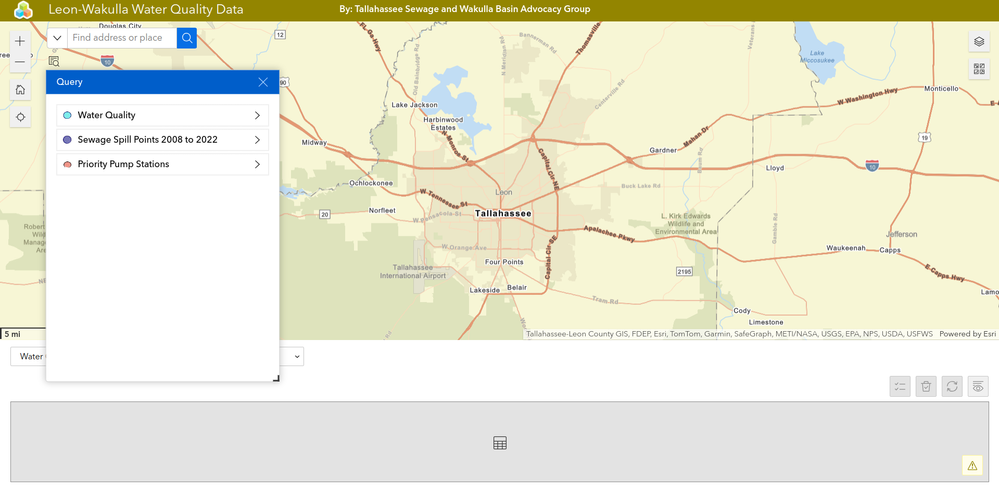Viewport: 999px width, 489px height.
Task: Open search source dropdown arrow
Action: (57, 38)
